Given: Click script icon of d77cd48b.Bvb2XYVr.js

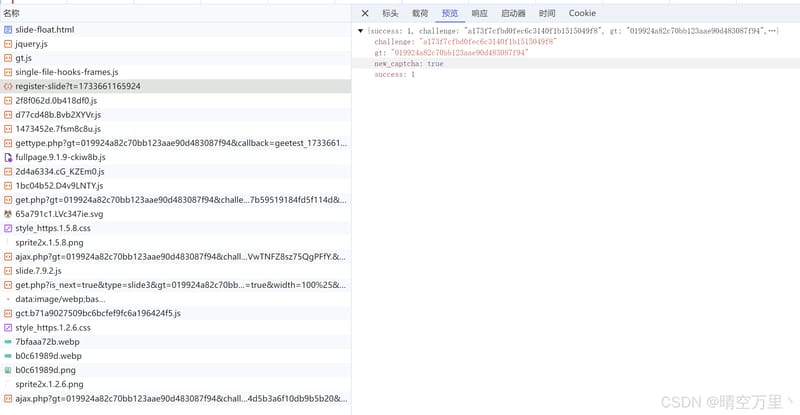Looking at the screenshot, I should point(8,115).
